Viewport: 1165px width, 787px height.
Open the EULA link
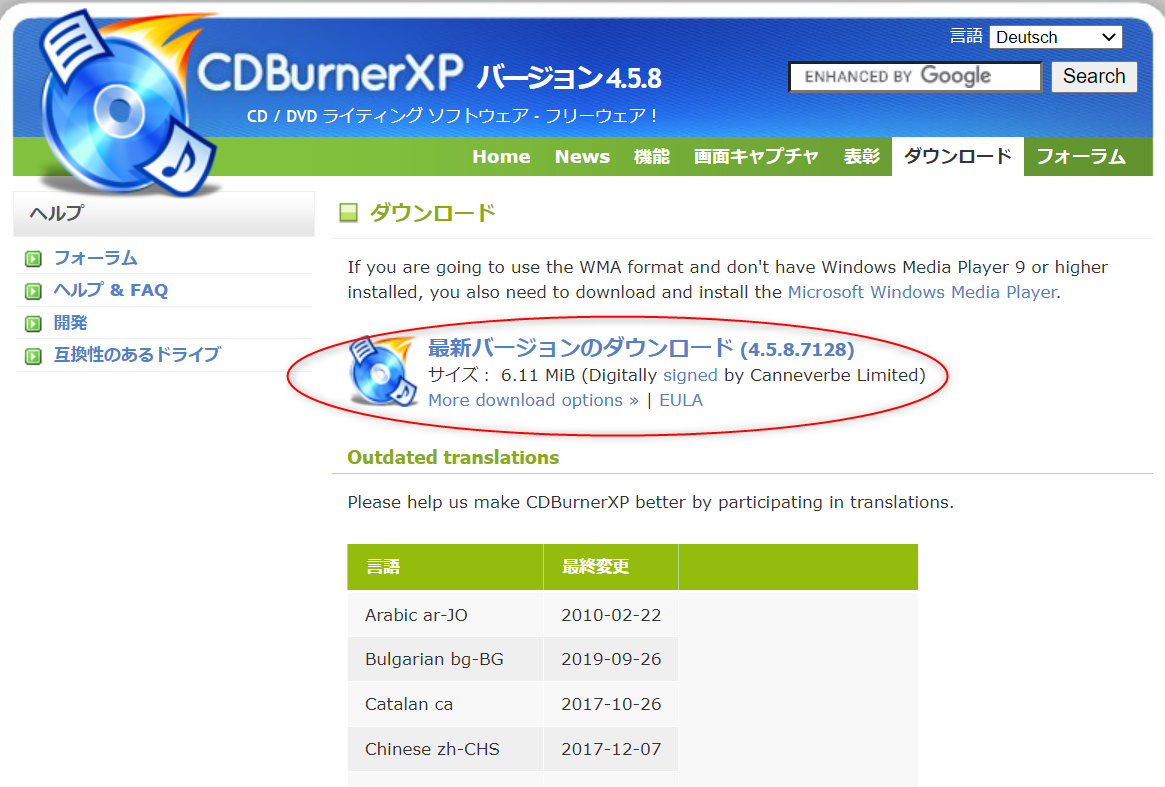(x=681, y=400)
